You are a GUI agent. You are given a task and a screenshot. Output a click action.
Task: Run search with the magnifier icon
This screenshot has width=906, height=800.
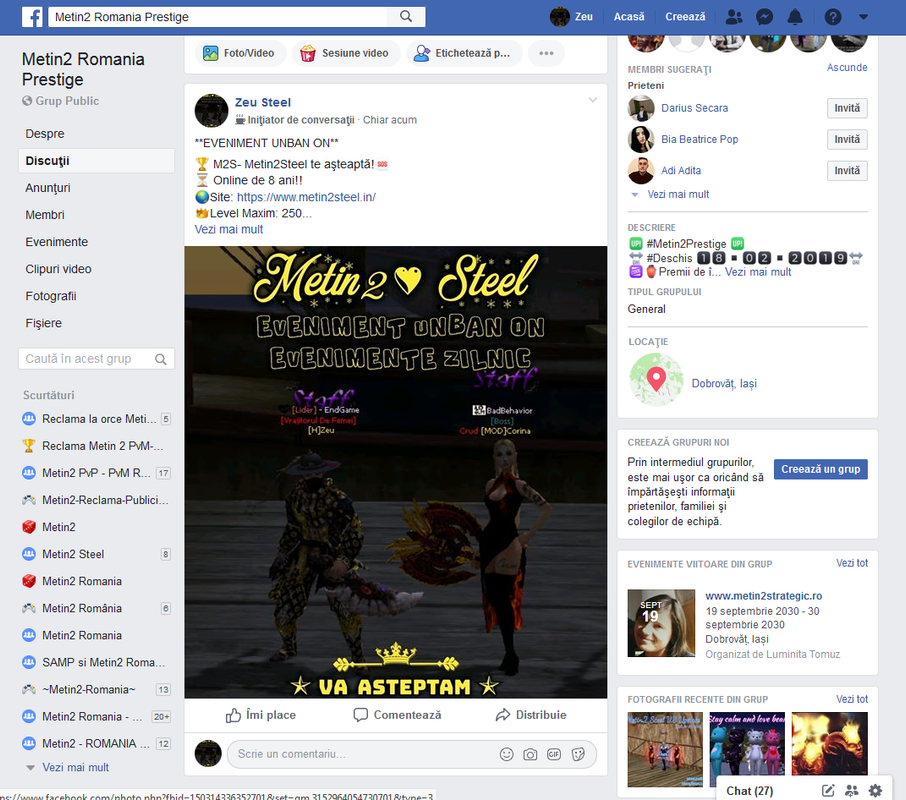coord(406,17)
